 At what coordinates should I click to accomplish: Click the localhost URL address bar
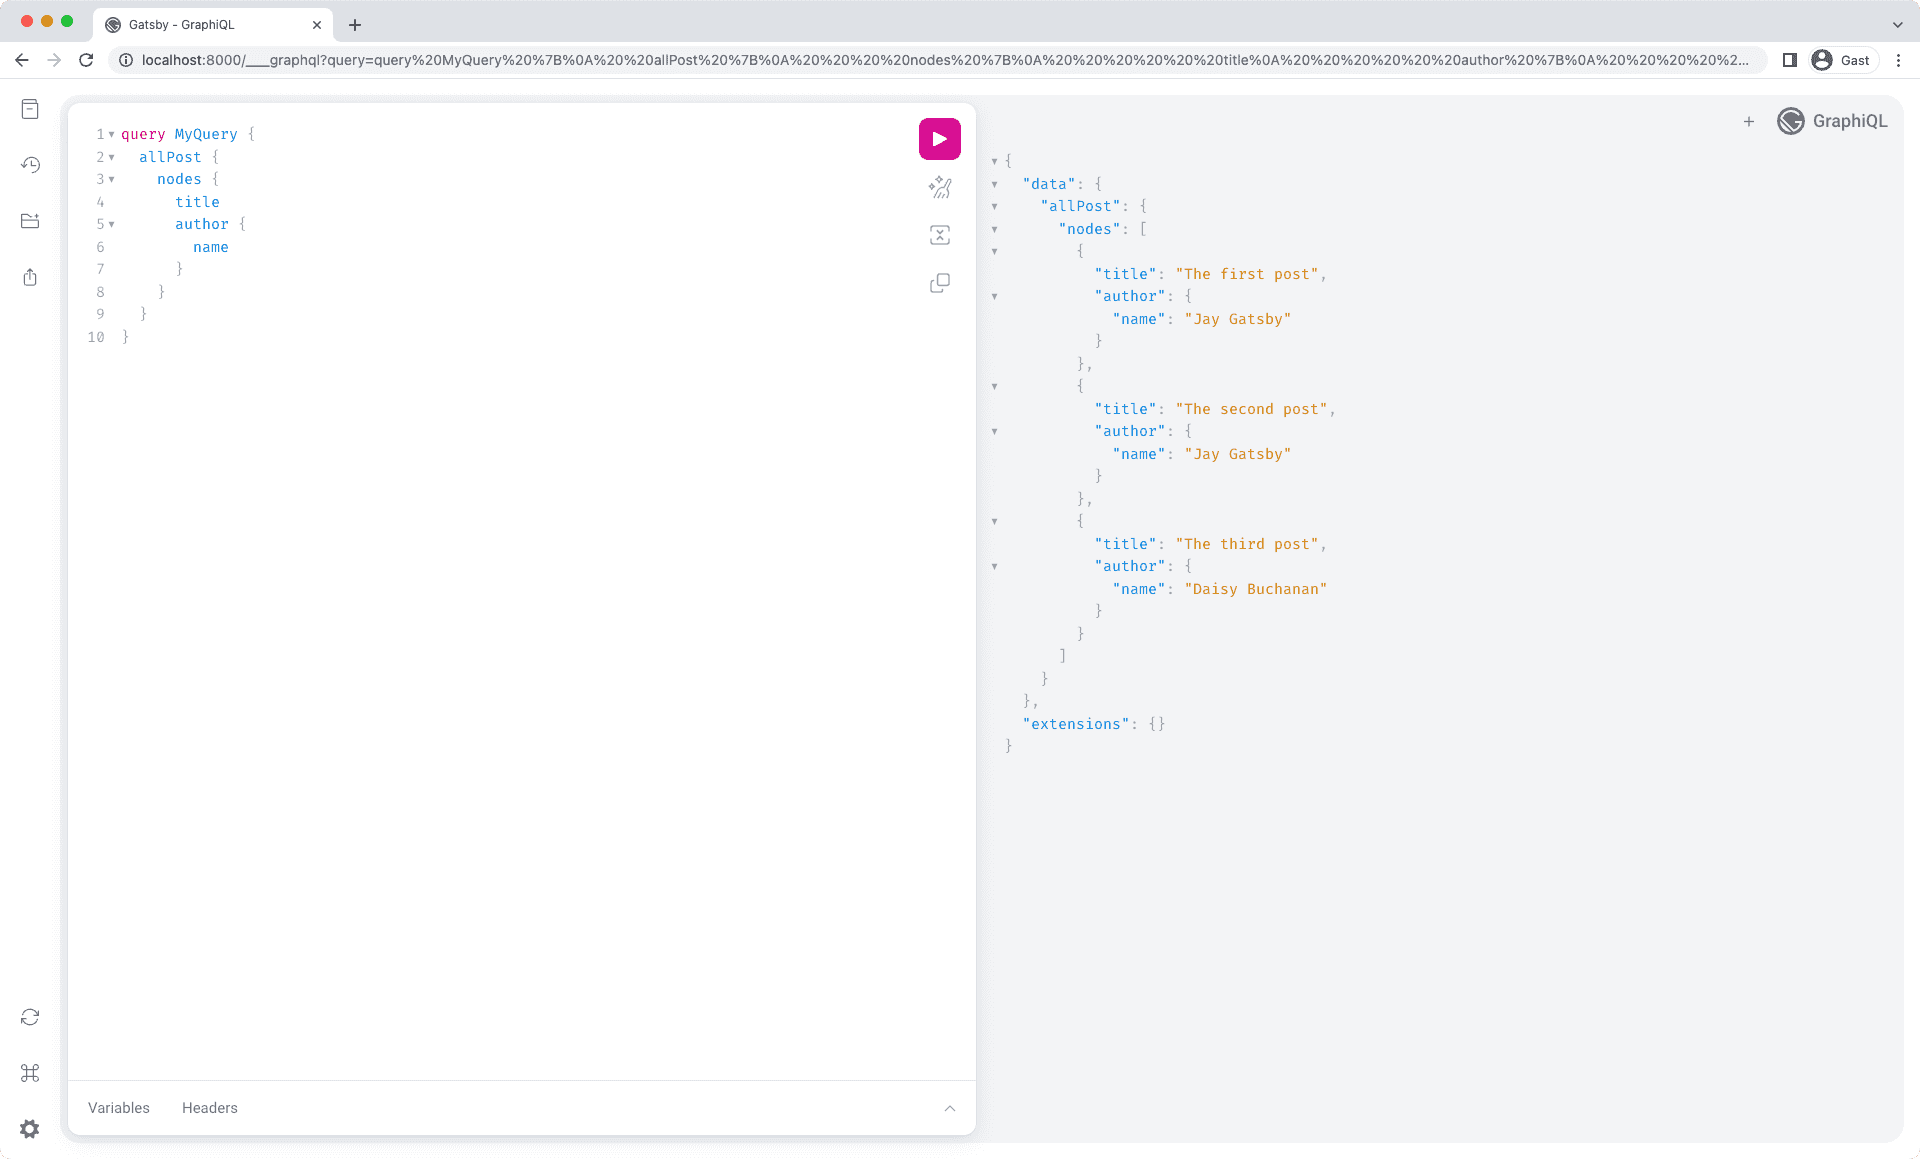[x=940, y=60]
